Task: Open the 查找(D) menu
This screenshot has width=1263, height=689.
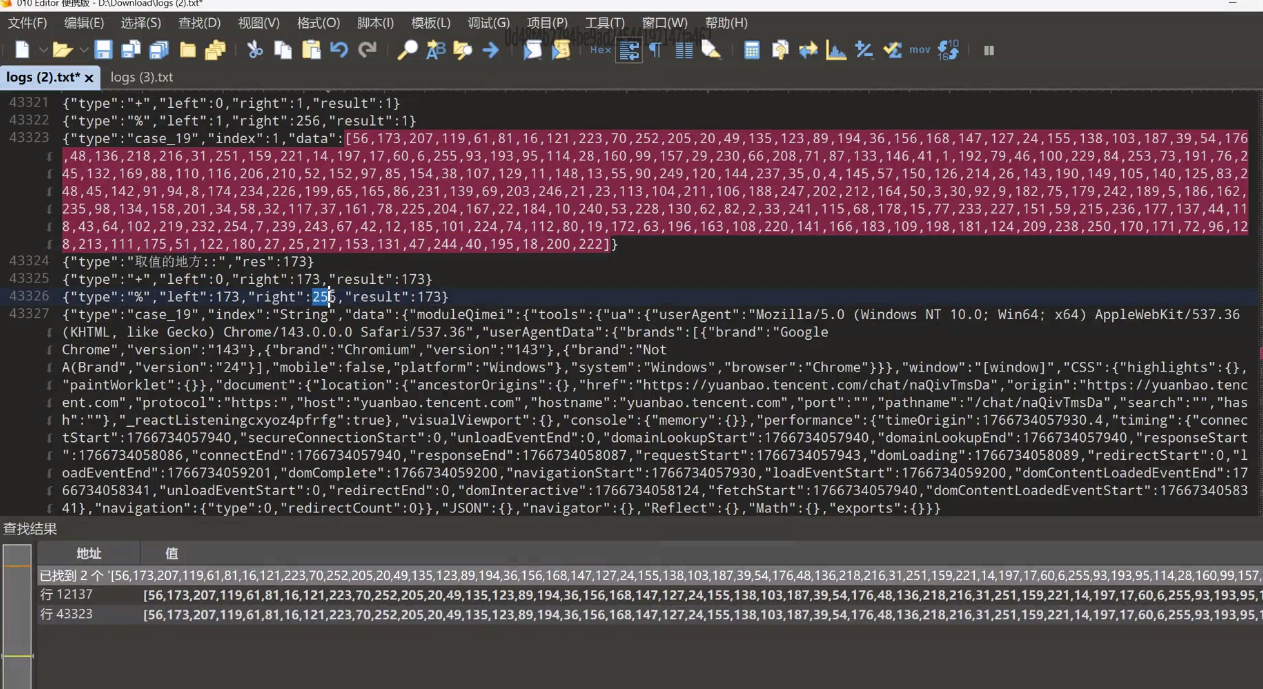Action: tap(199, 23)
